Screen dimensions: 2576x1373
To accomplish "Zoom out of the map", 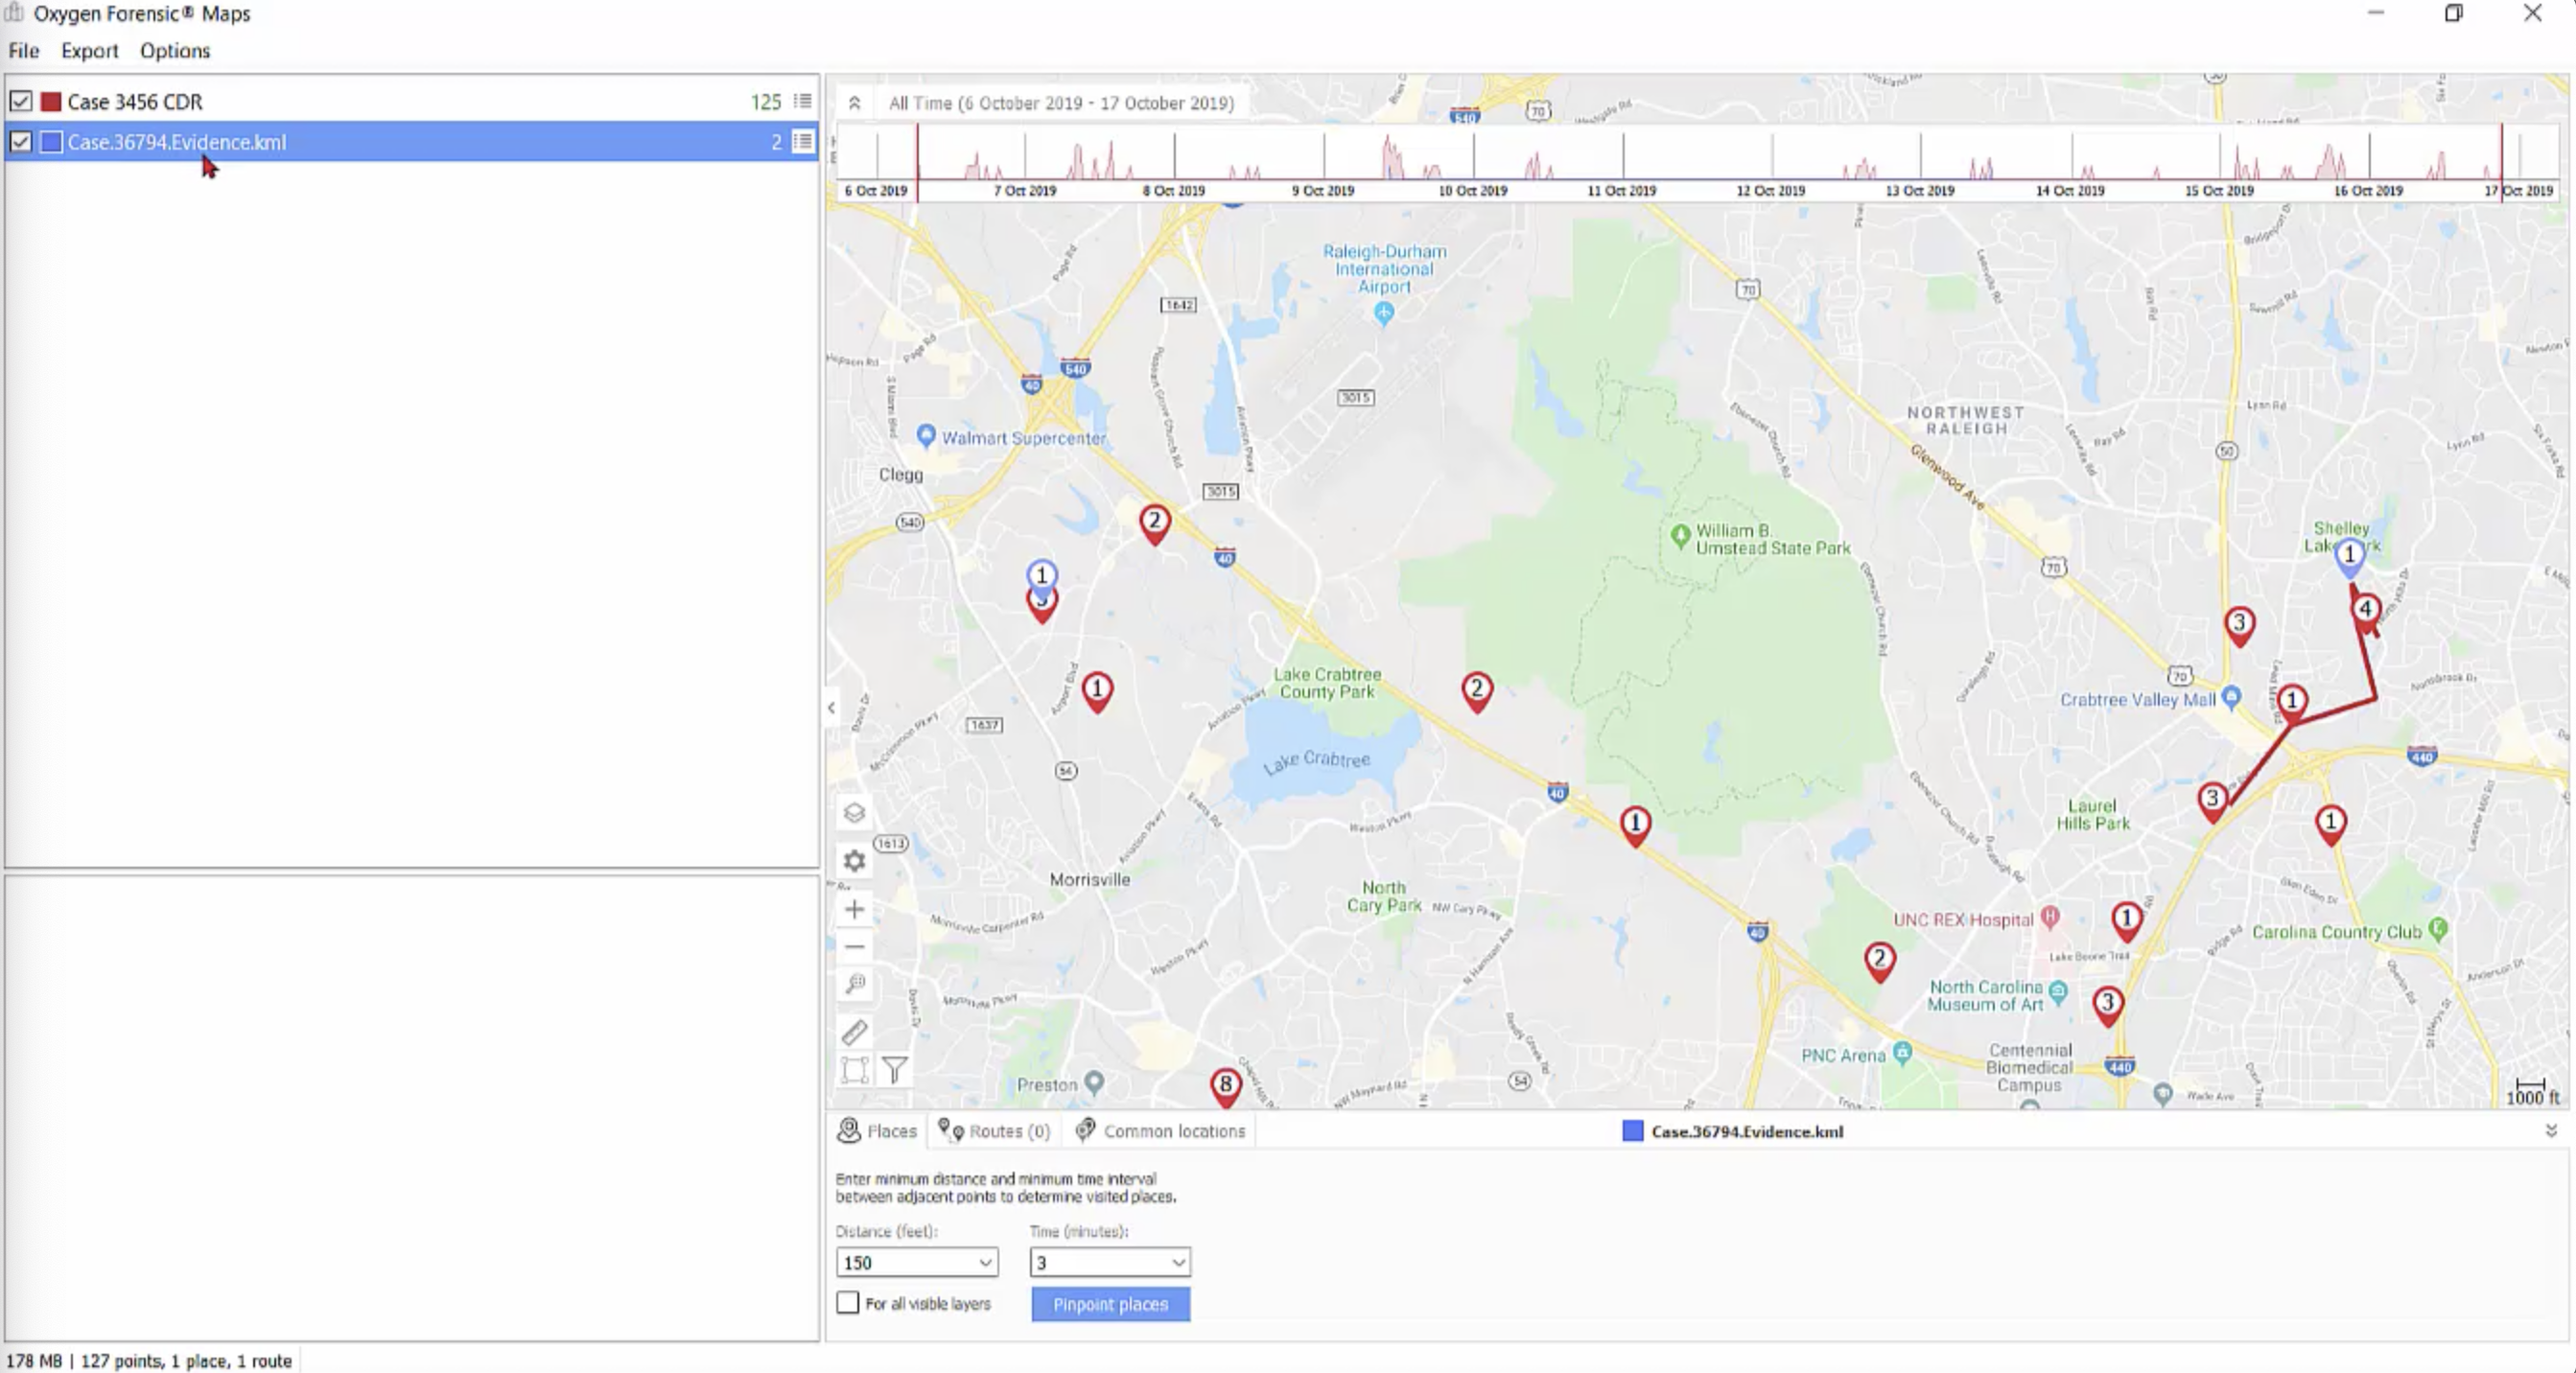I will point(854,946).
